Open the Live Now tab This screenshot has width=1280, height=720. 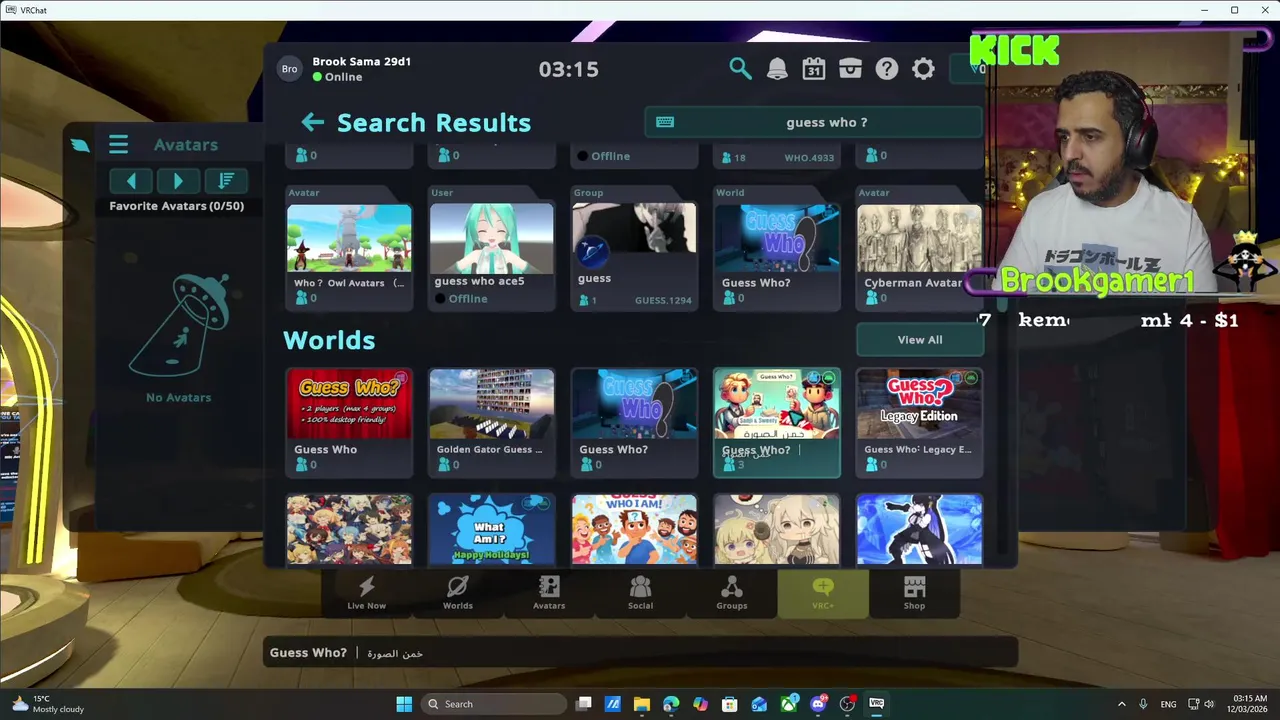pyautogui.click(x=366, y=593)
